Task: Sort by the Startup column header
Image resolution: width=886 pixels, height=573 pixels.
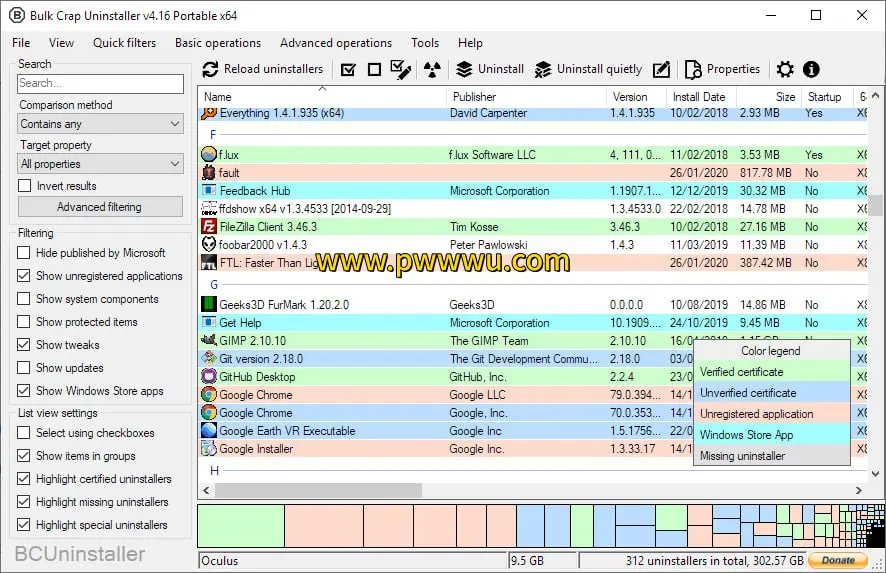Action: coord(827,97)
